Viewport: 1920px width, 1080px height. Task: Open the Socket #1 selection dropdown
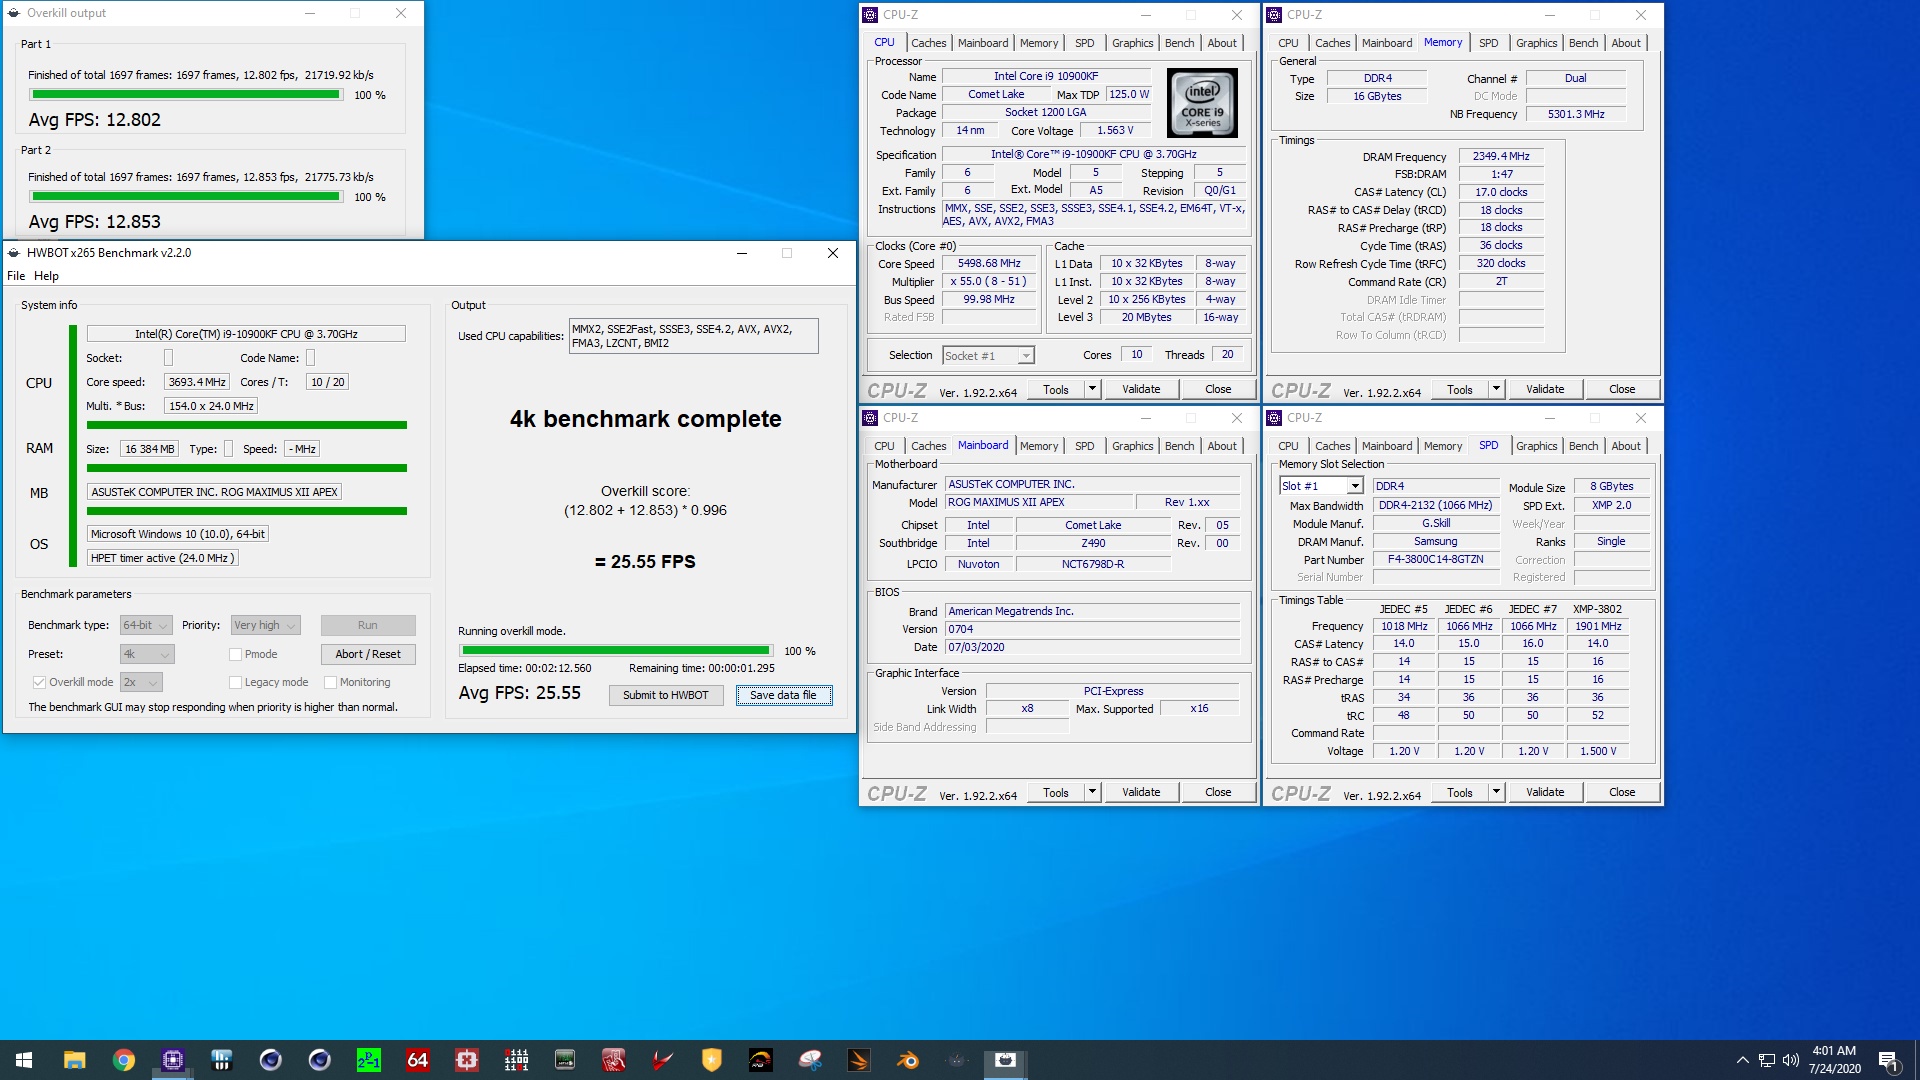tap(988, 356)
